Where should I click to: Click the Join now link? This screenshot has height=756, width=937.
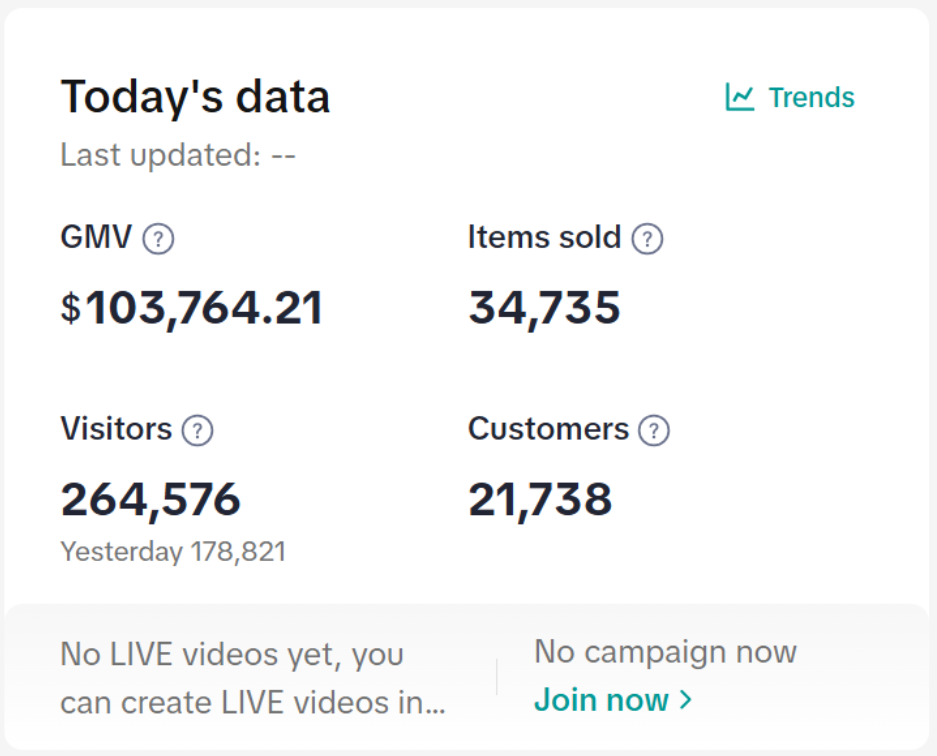pos(601,700)
